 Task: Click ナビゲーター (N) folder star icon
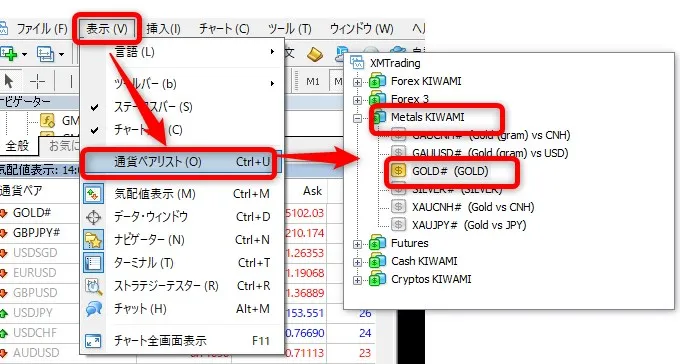(x=93, y=240)
